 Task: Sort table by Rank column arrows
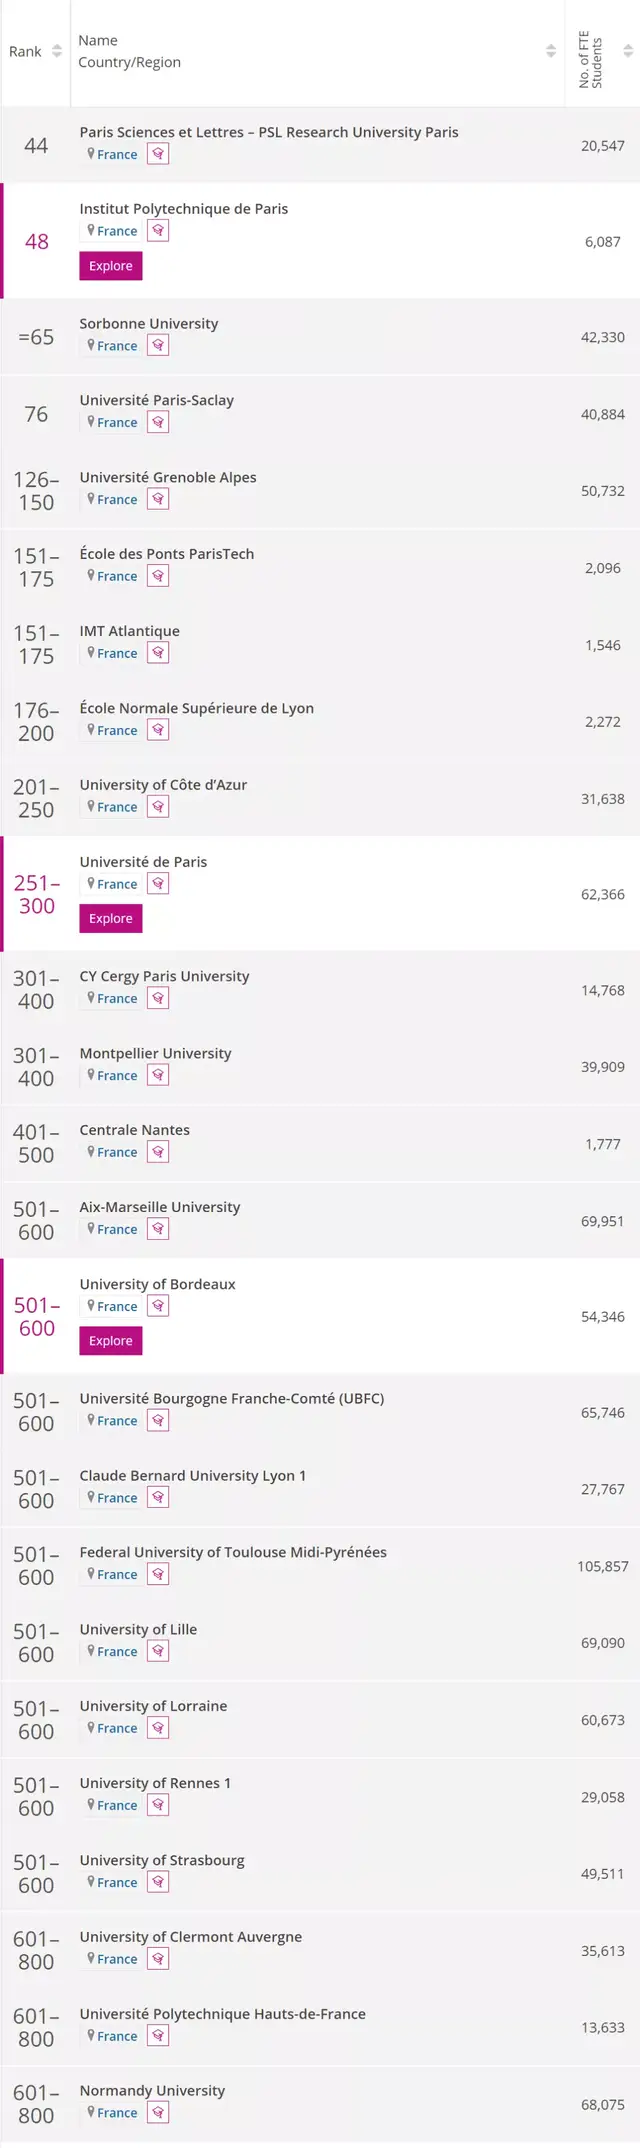click(57, 51)
